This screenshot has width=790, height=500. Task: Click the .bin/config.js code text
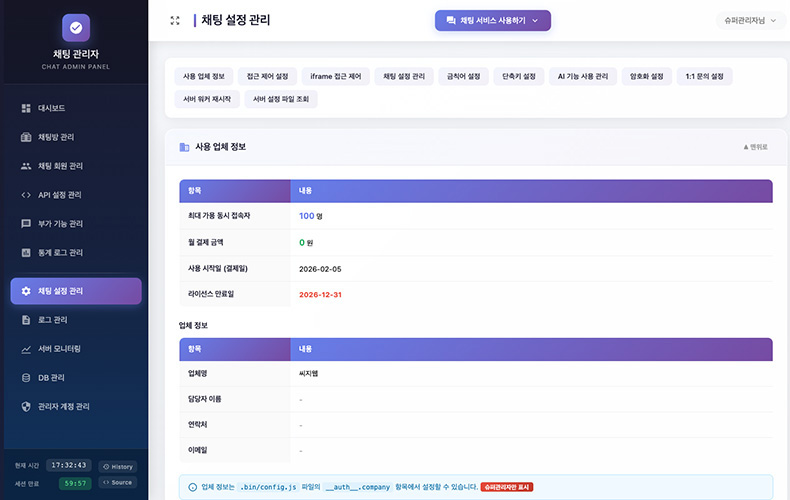tap(268, 487)
